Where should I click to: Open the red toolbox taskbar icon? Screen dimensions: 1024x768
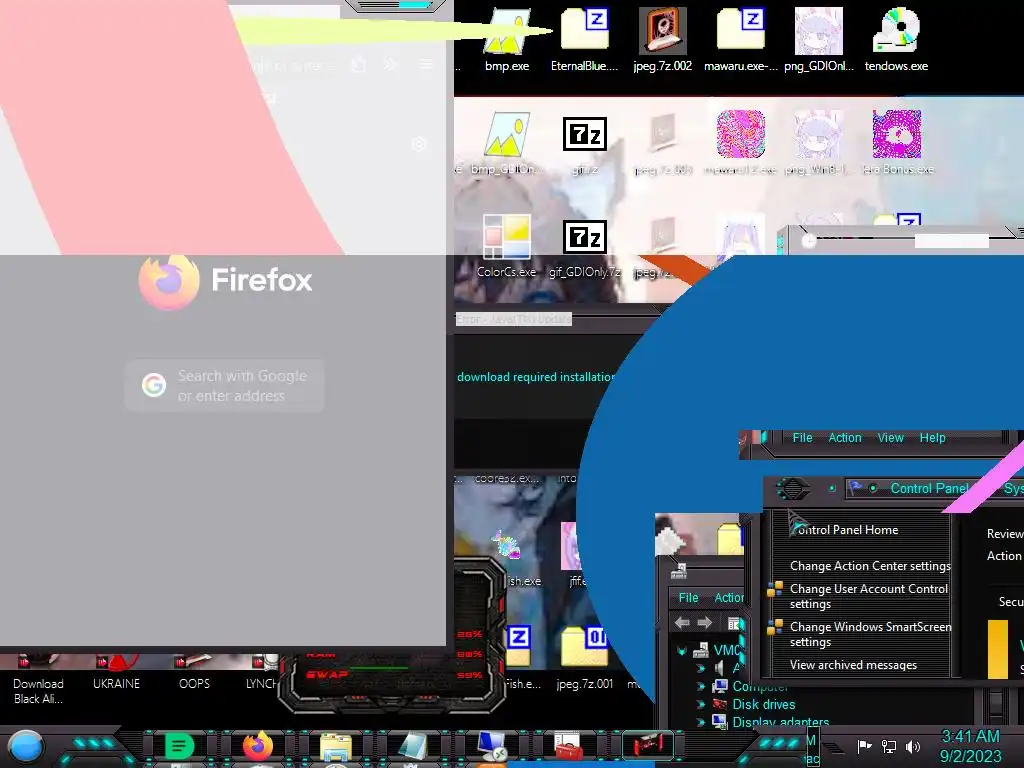point(568,746)
